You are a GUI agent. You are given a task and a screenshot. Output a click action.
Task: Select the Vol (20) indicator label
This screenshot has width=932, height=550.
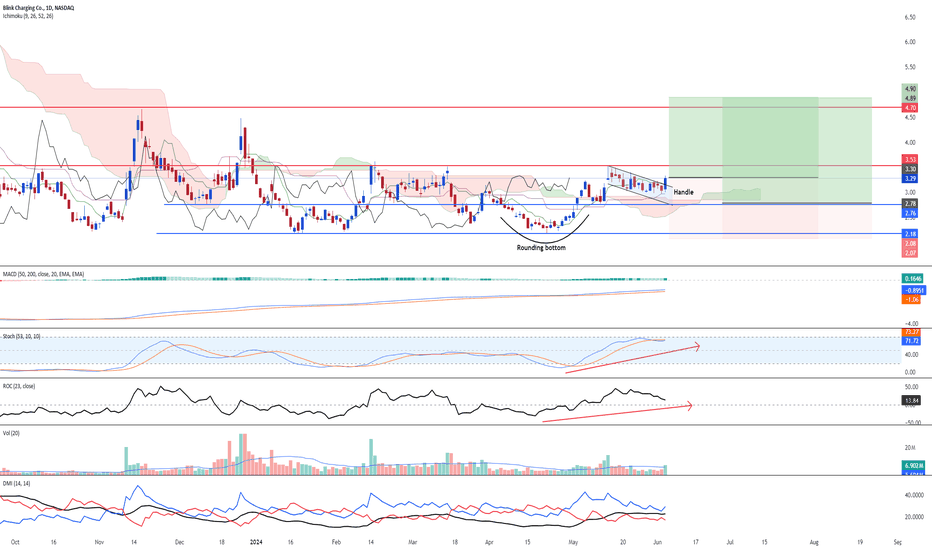pyautogui.click(x=11, y=433)
